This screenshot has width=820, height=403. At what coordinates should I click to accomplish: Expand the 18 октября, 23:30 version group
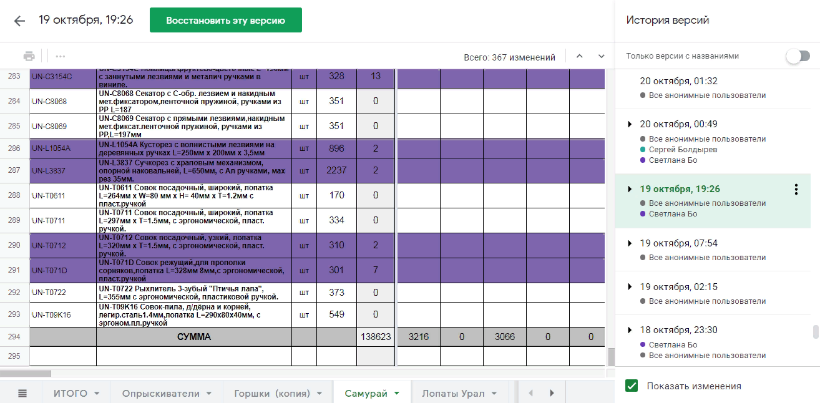click(x=629, y=329)
